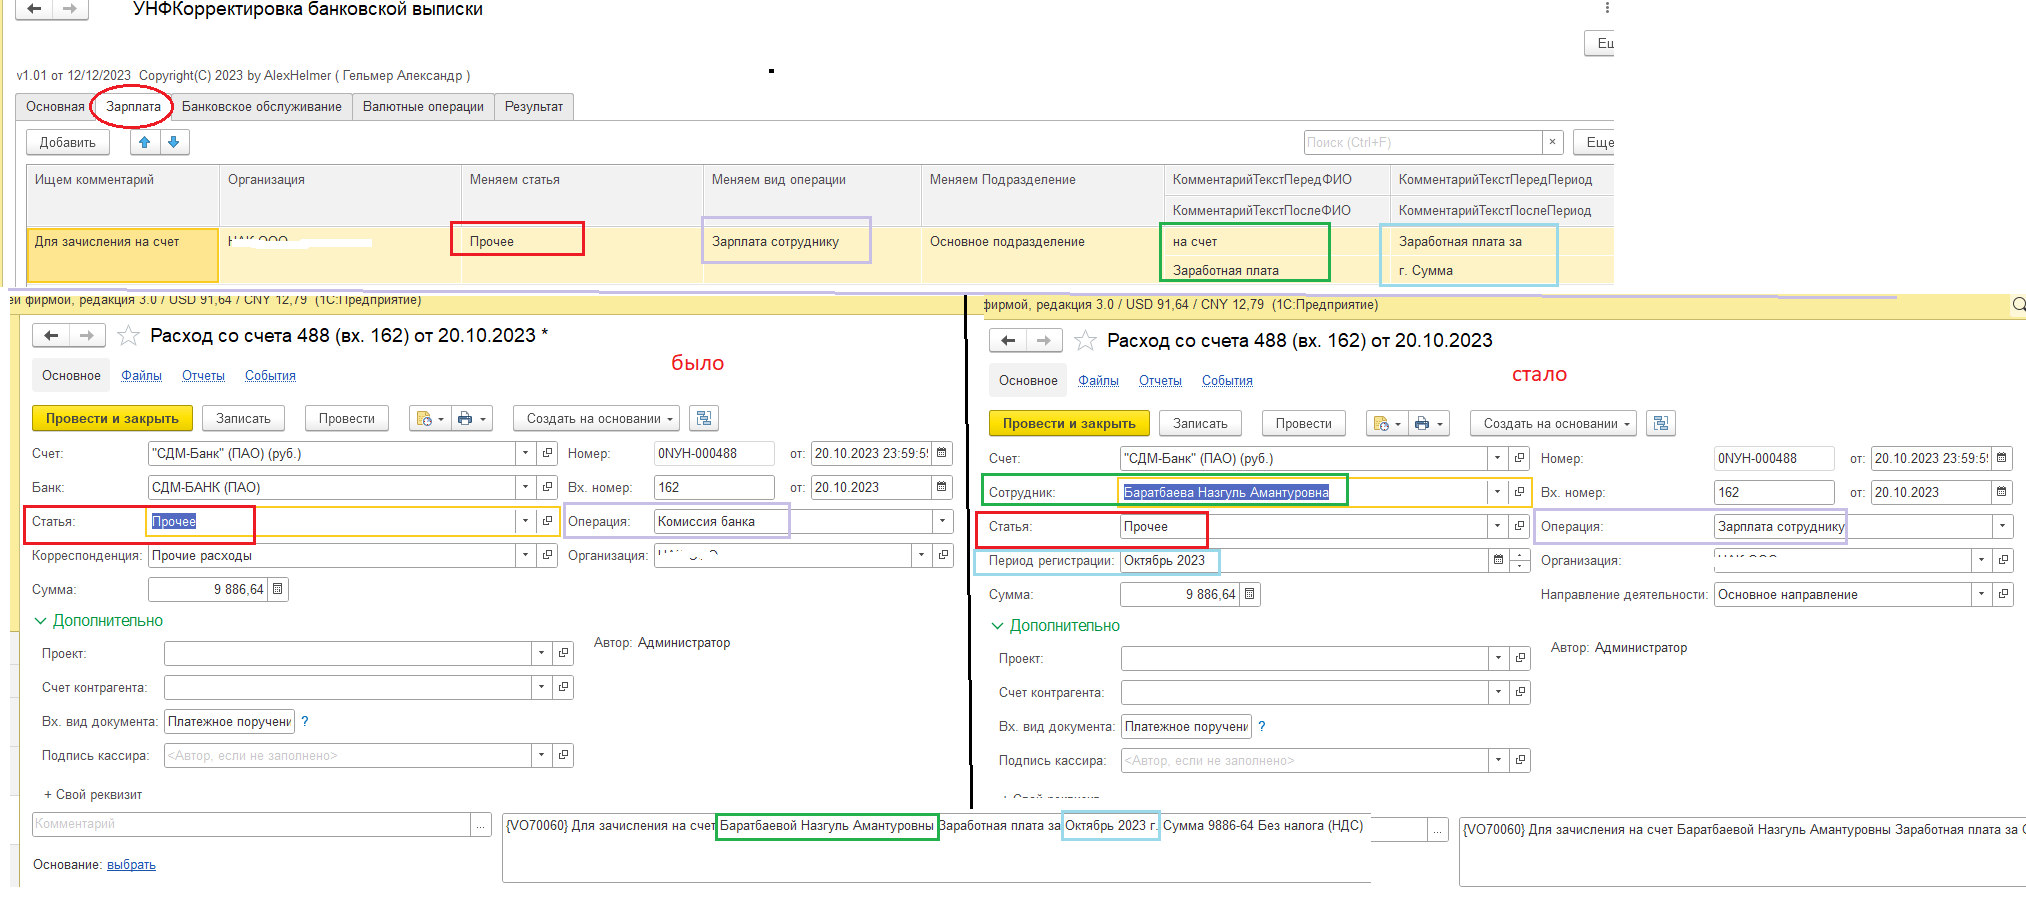
Task: Clear the search field with the x button
Action: coord(1552,142)
